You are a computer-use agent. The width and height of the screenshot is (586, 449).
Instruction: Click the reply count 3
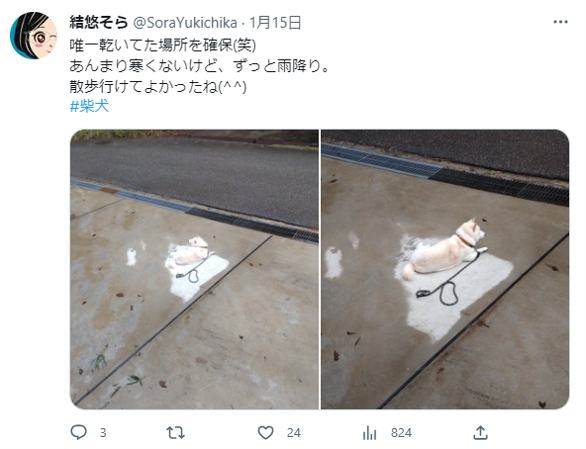103,433
